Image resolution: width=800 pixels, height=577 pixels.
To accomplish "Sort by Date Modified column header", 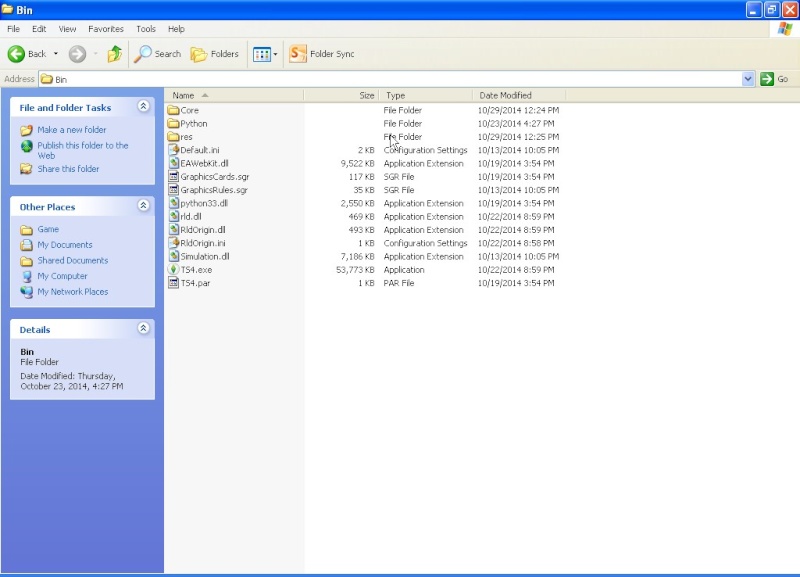I will 519,95.
